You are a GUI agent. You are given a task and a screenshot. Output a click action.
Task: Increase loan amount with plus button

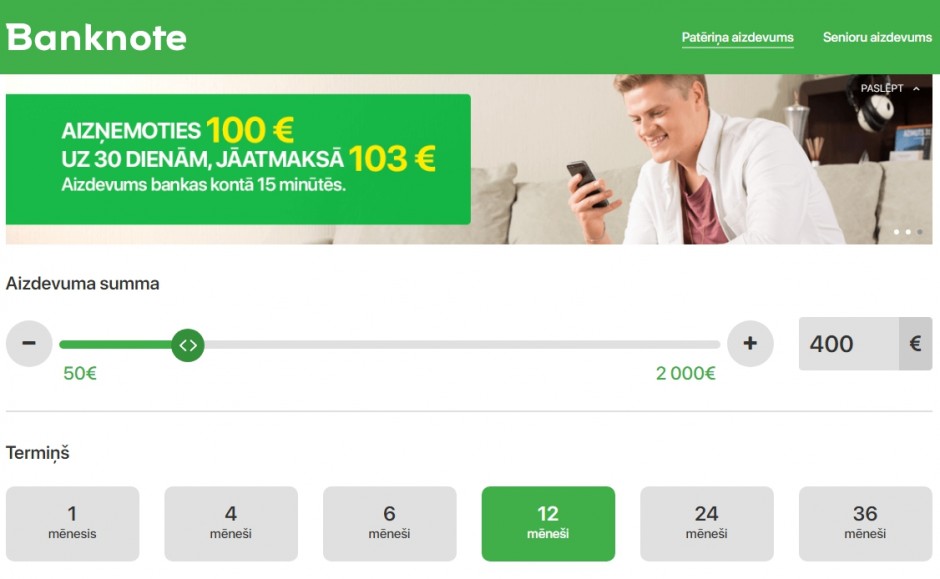tap(750, 343)
